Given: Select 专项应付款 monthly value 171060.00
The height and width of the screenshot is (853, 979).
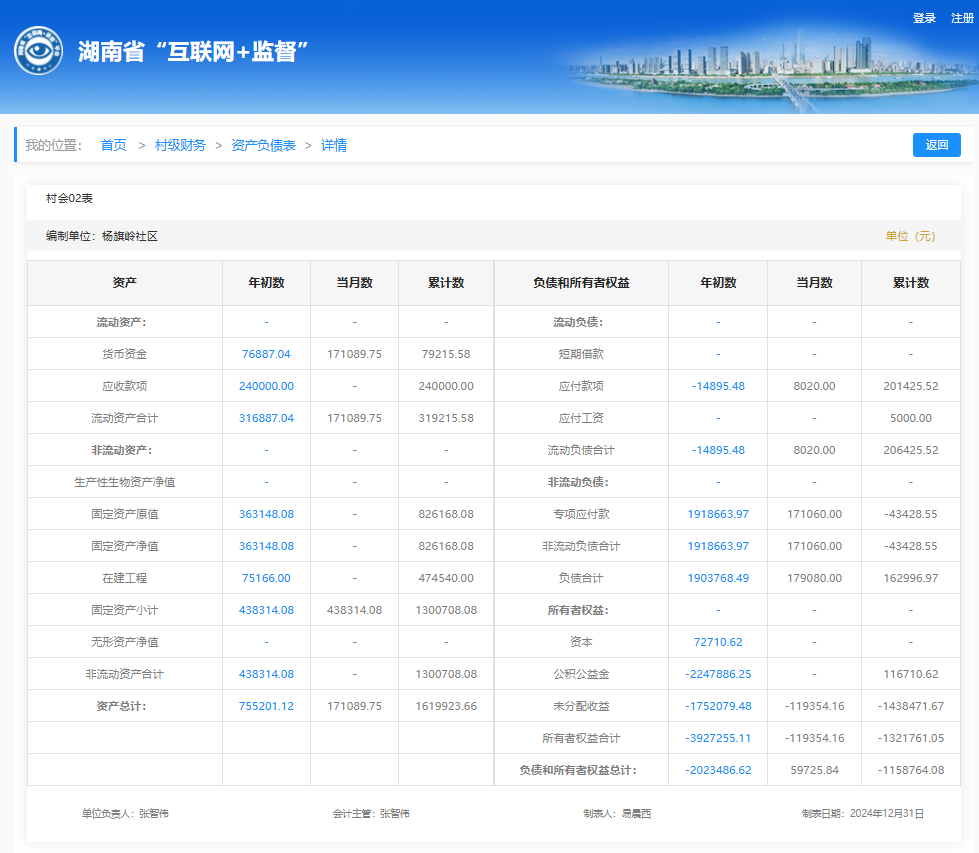Looking at the screenshot, I should coord(814,514).
